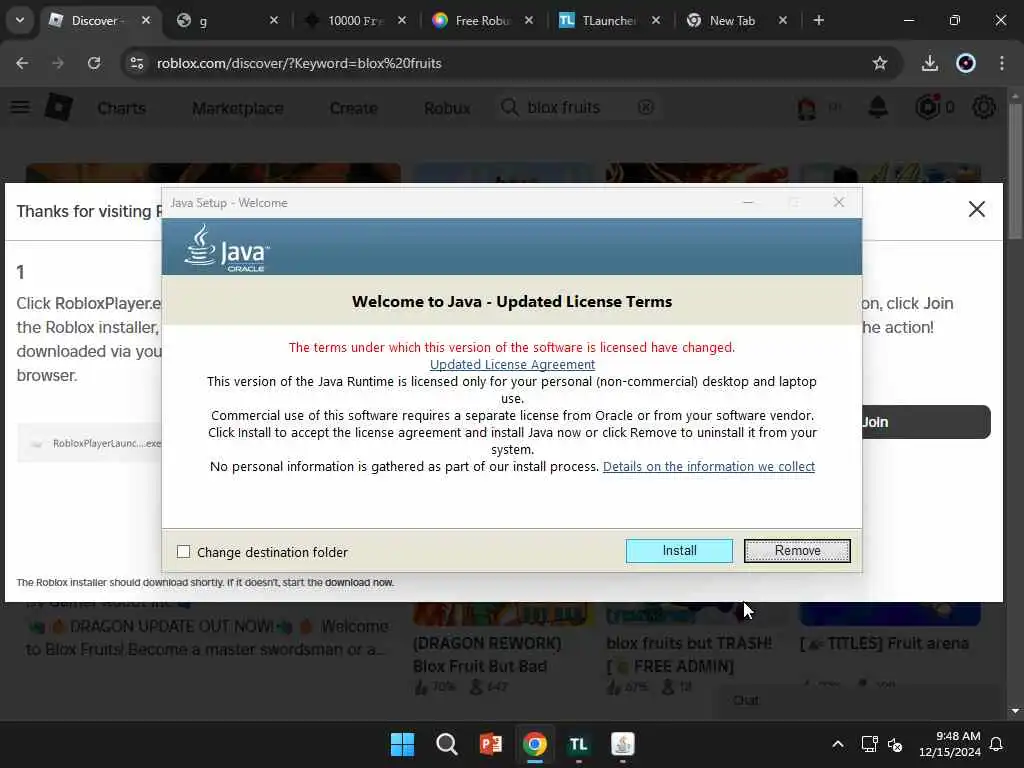1024x768 pixels.
Task: Click the Join button in Roblox popup
Action: (x=926, y=422)
